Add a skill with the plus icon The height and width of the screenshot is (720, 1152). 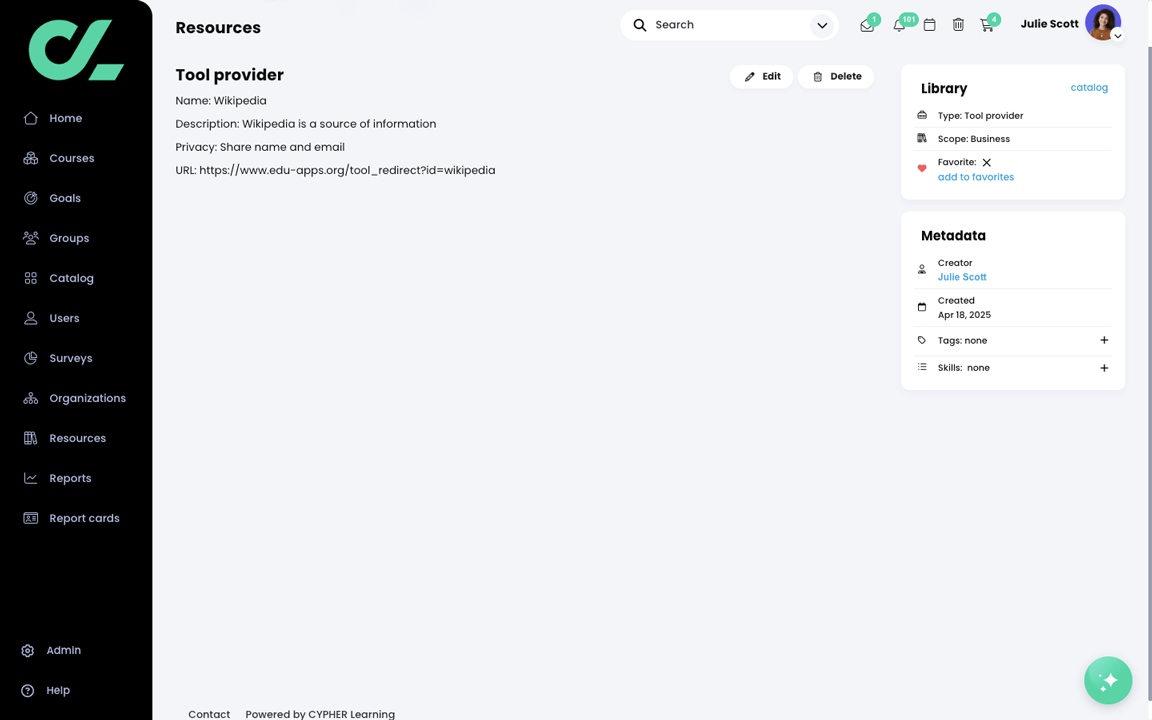[1104, 368]
